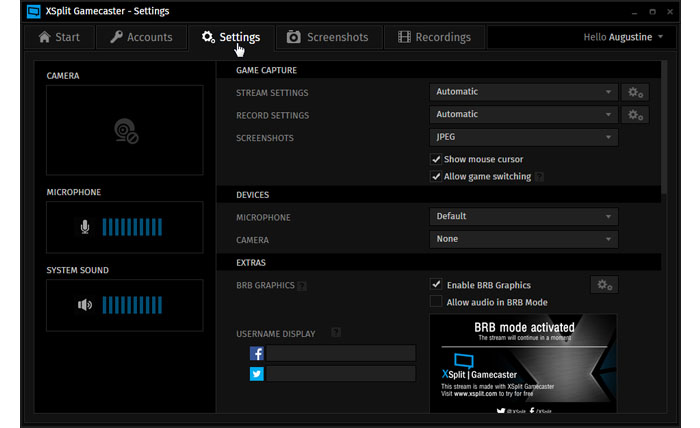Viewport: 700px width, 428px height.
Task: Open the Screenshots tab
Action: [x=329, y=37]
